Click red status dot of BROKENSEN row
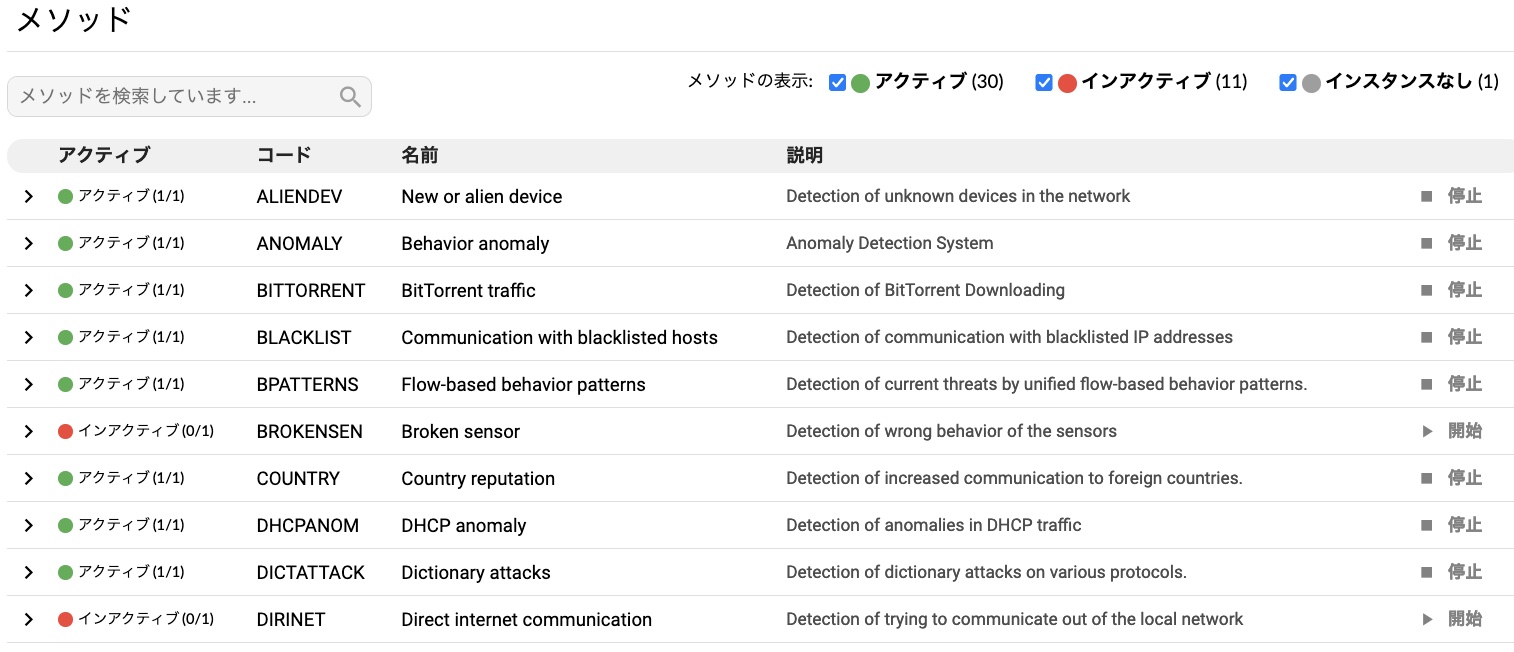The height and width of the screenshot is (652, 1514). coord(66,432)
